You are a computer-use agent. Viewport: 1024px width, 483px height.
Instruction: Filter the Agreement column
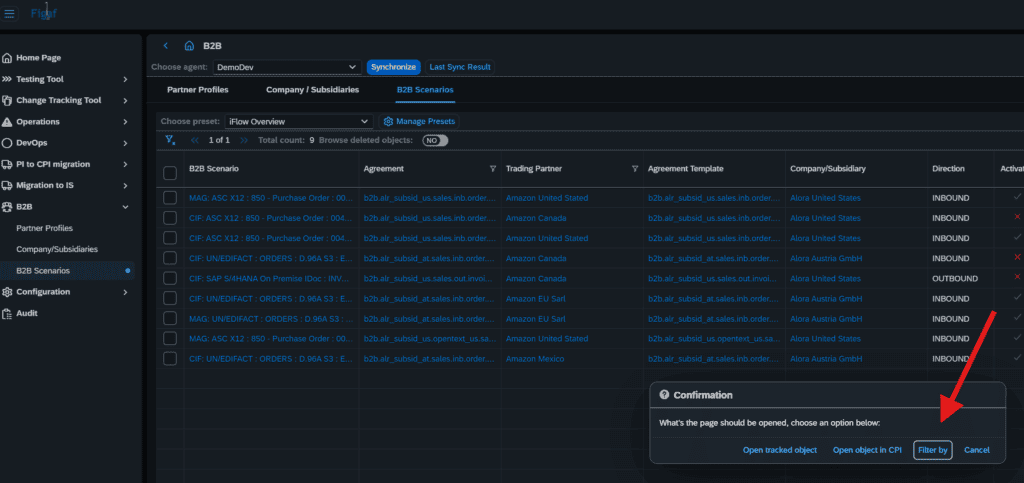point(493,169)
